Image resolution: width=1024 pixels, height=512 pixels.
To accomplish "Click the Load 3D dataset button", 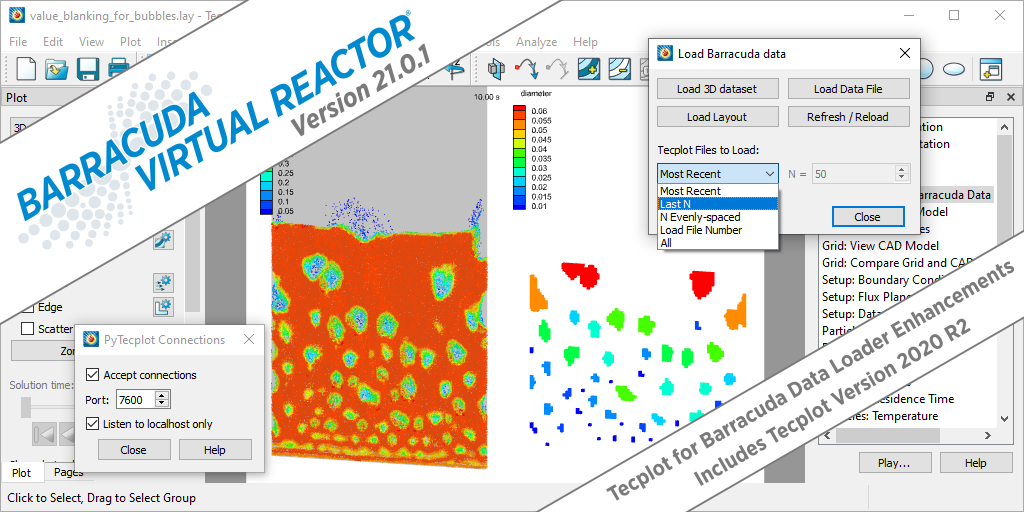I will click(x=718, y=88).
